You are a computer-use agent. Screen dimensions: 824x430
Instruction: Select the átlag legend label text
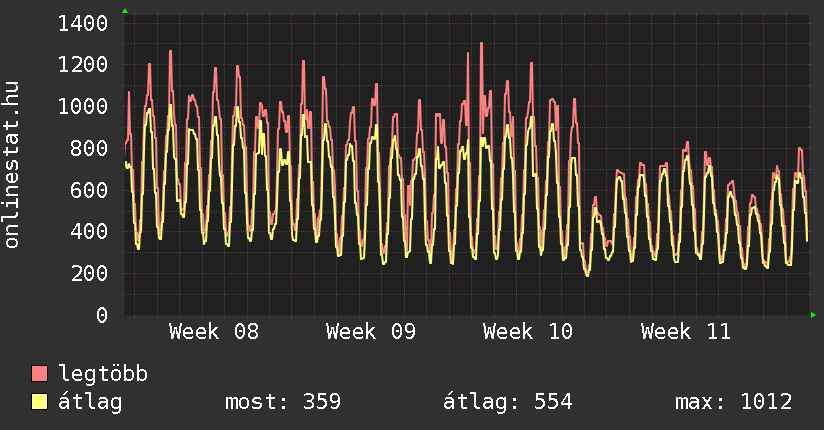tap(90, 402)
